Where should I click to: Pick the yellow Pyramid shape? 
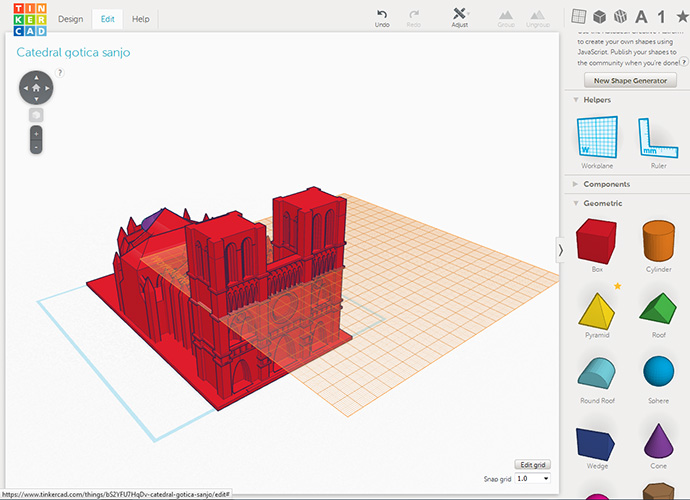click(x=596, y=311)
